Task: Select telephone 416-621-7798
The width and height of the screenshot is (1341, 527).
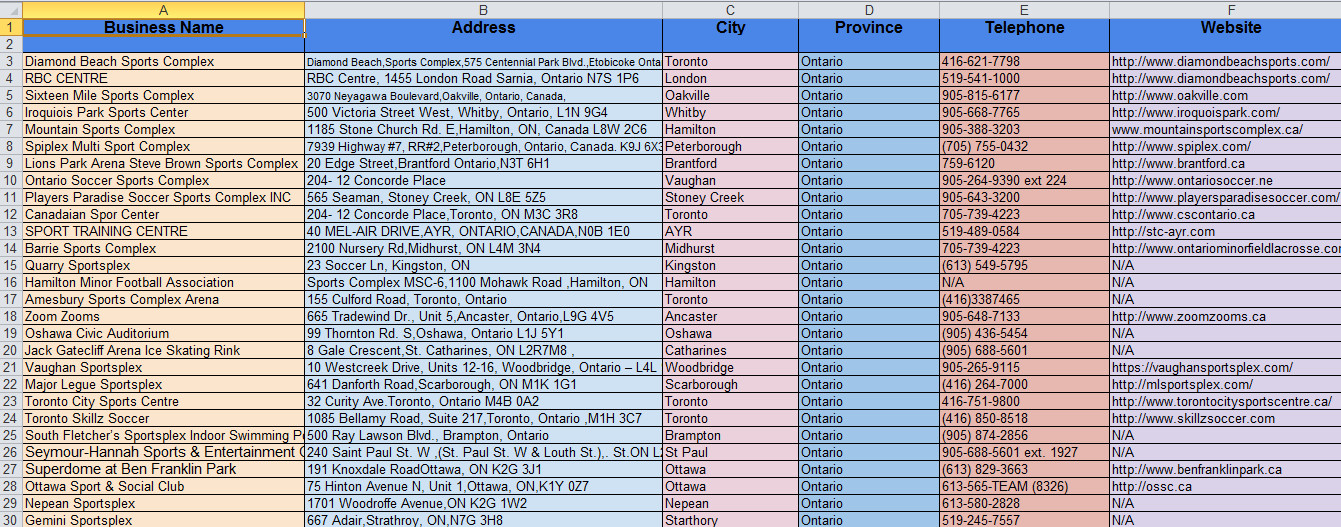Action: tap(1025, 62)
